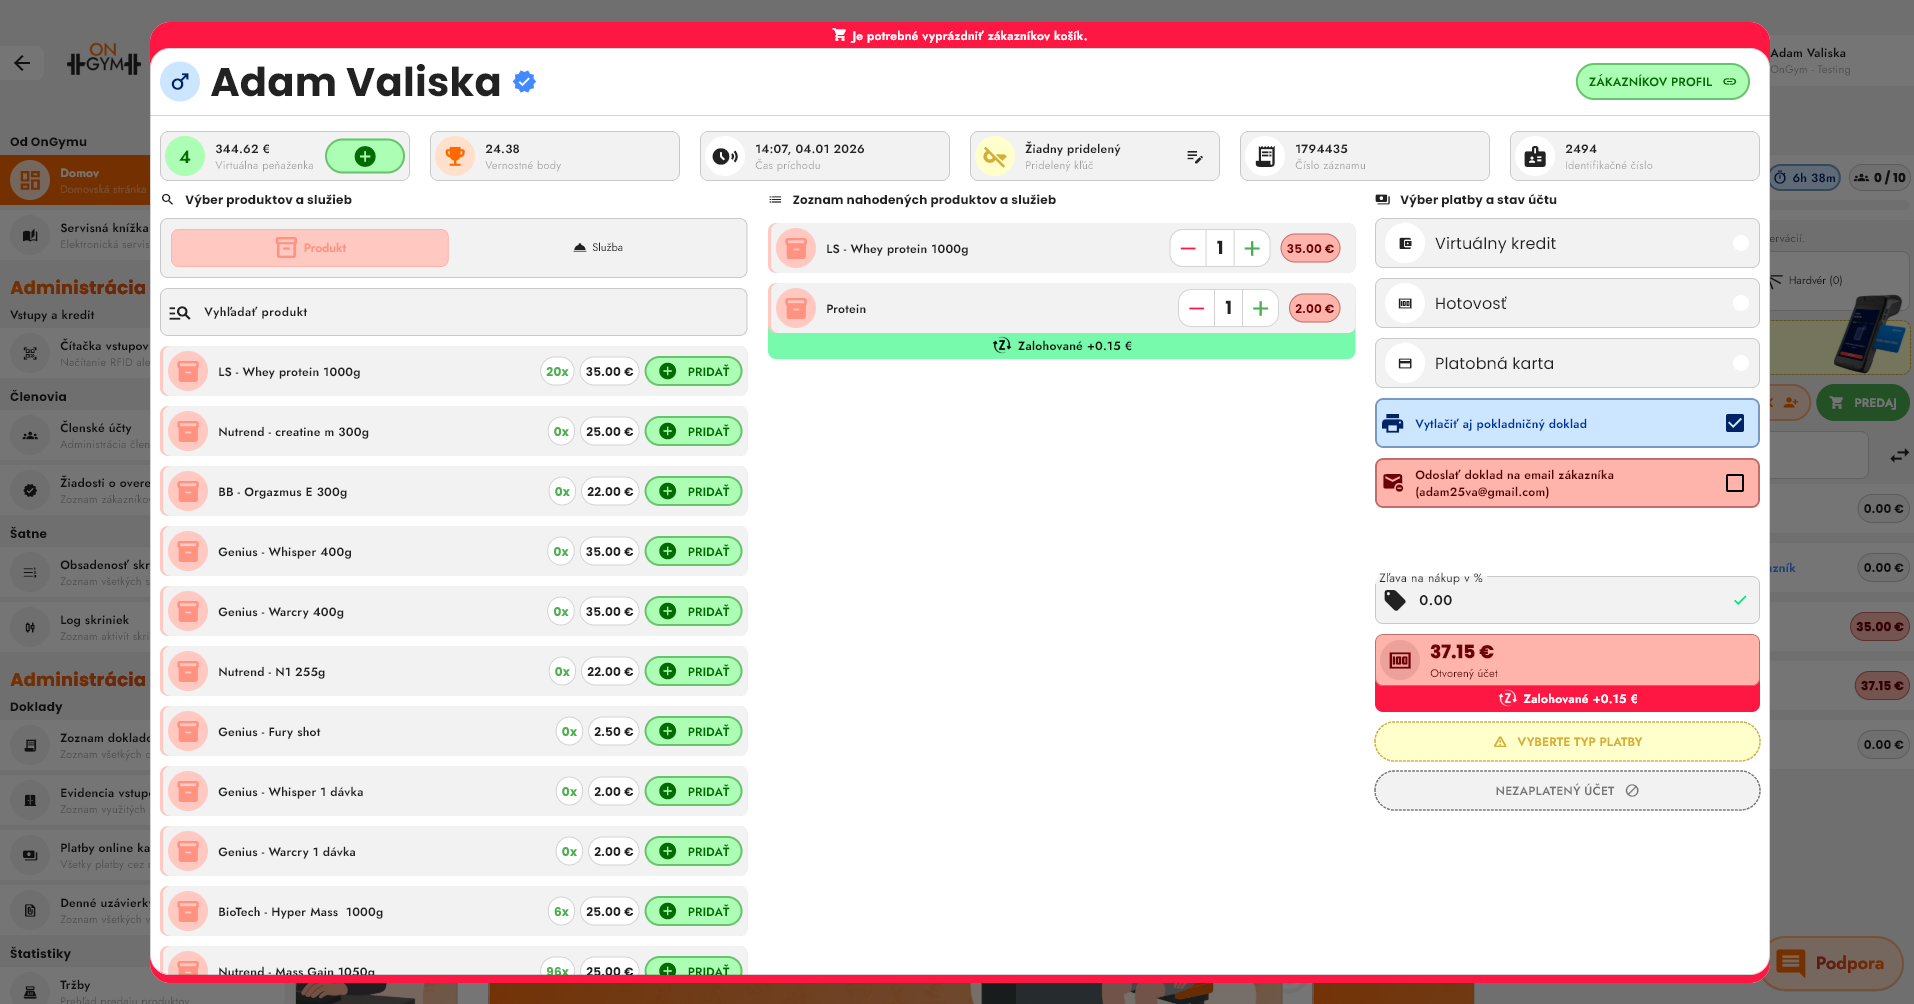Click the email icon for sending receipt

coord(1393,483)
